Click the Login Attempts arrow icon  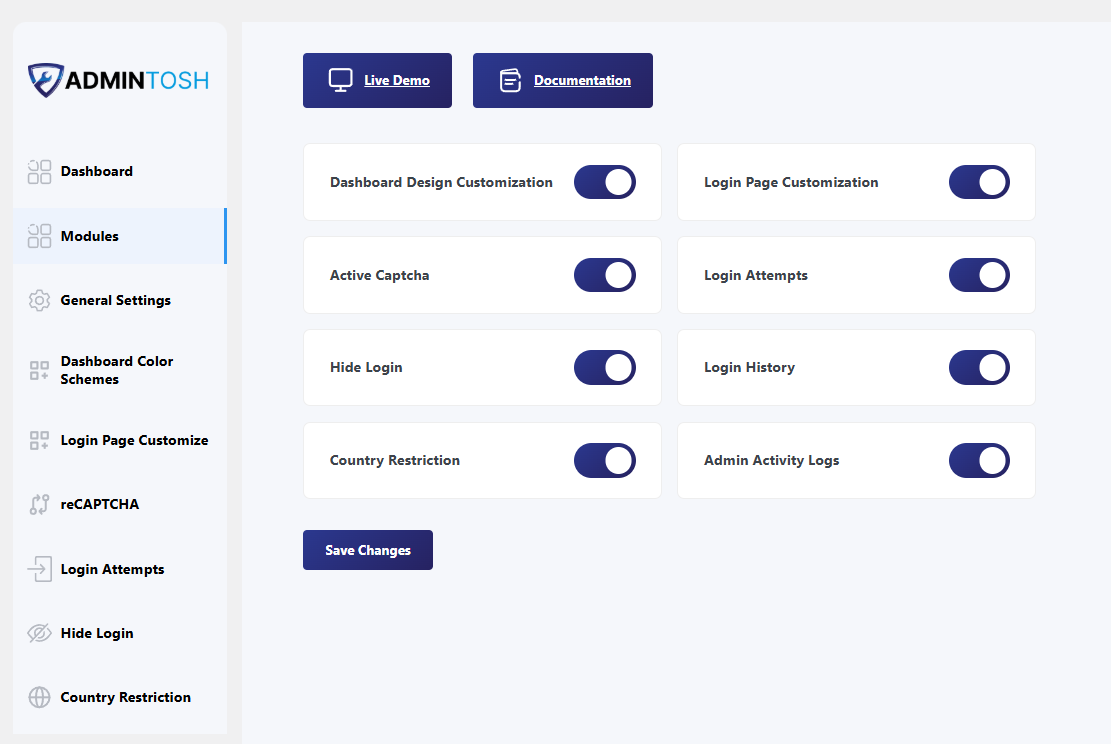pyautogui.click(x=39, y=569)
